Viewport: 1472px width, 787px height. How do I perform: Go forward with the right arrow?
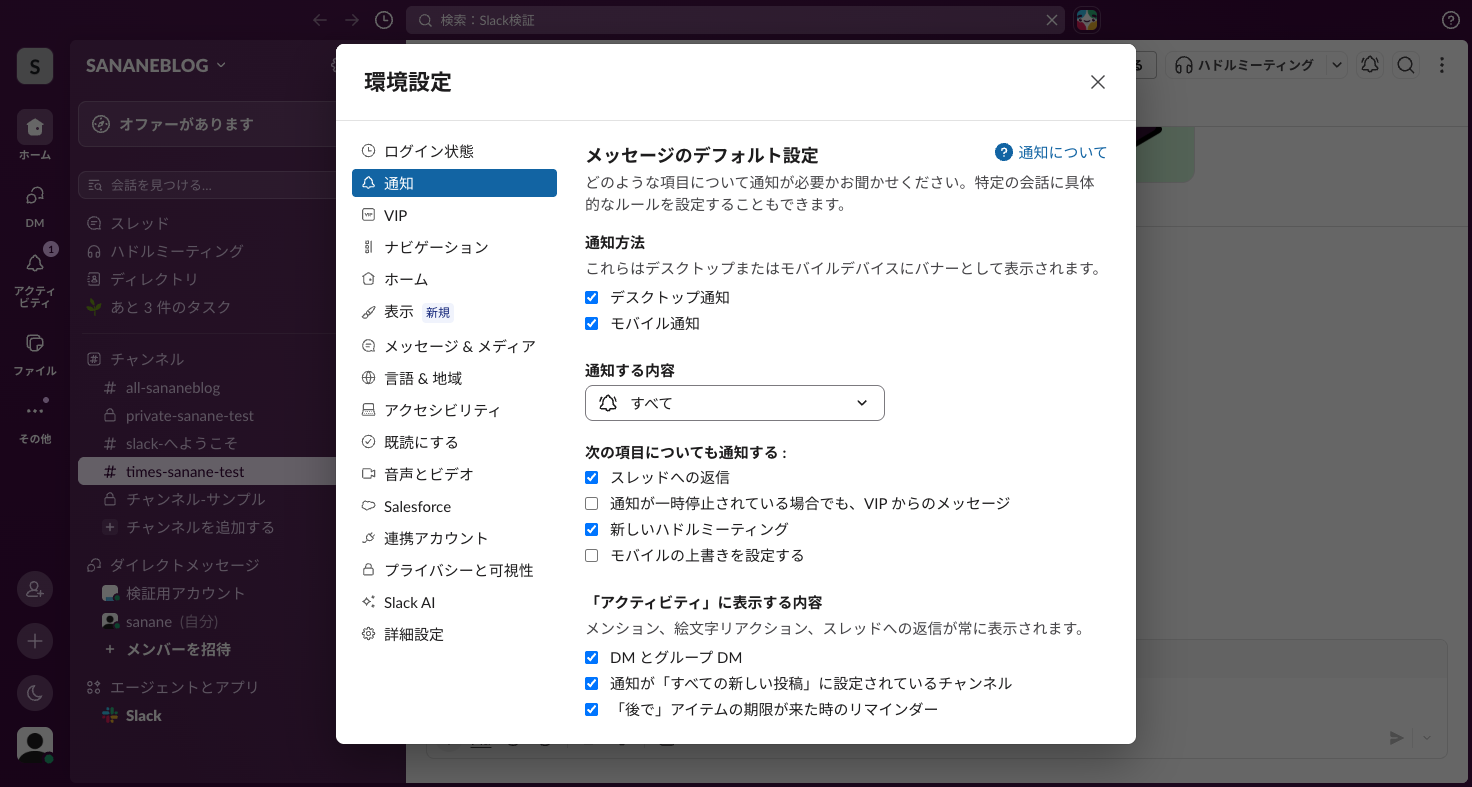[x=352, y=20]
